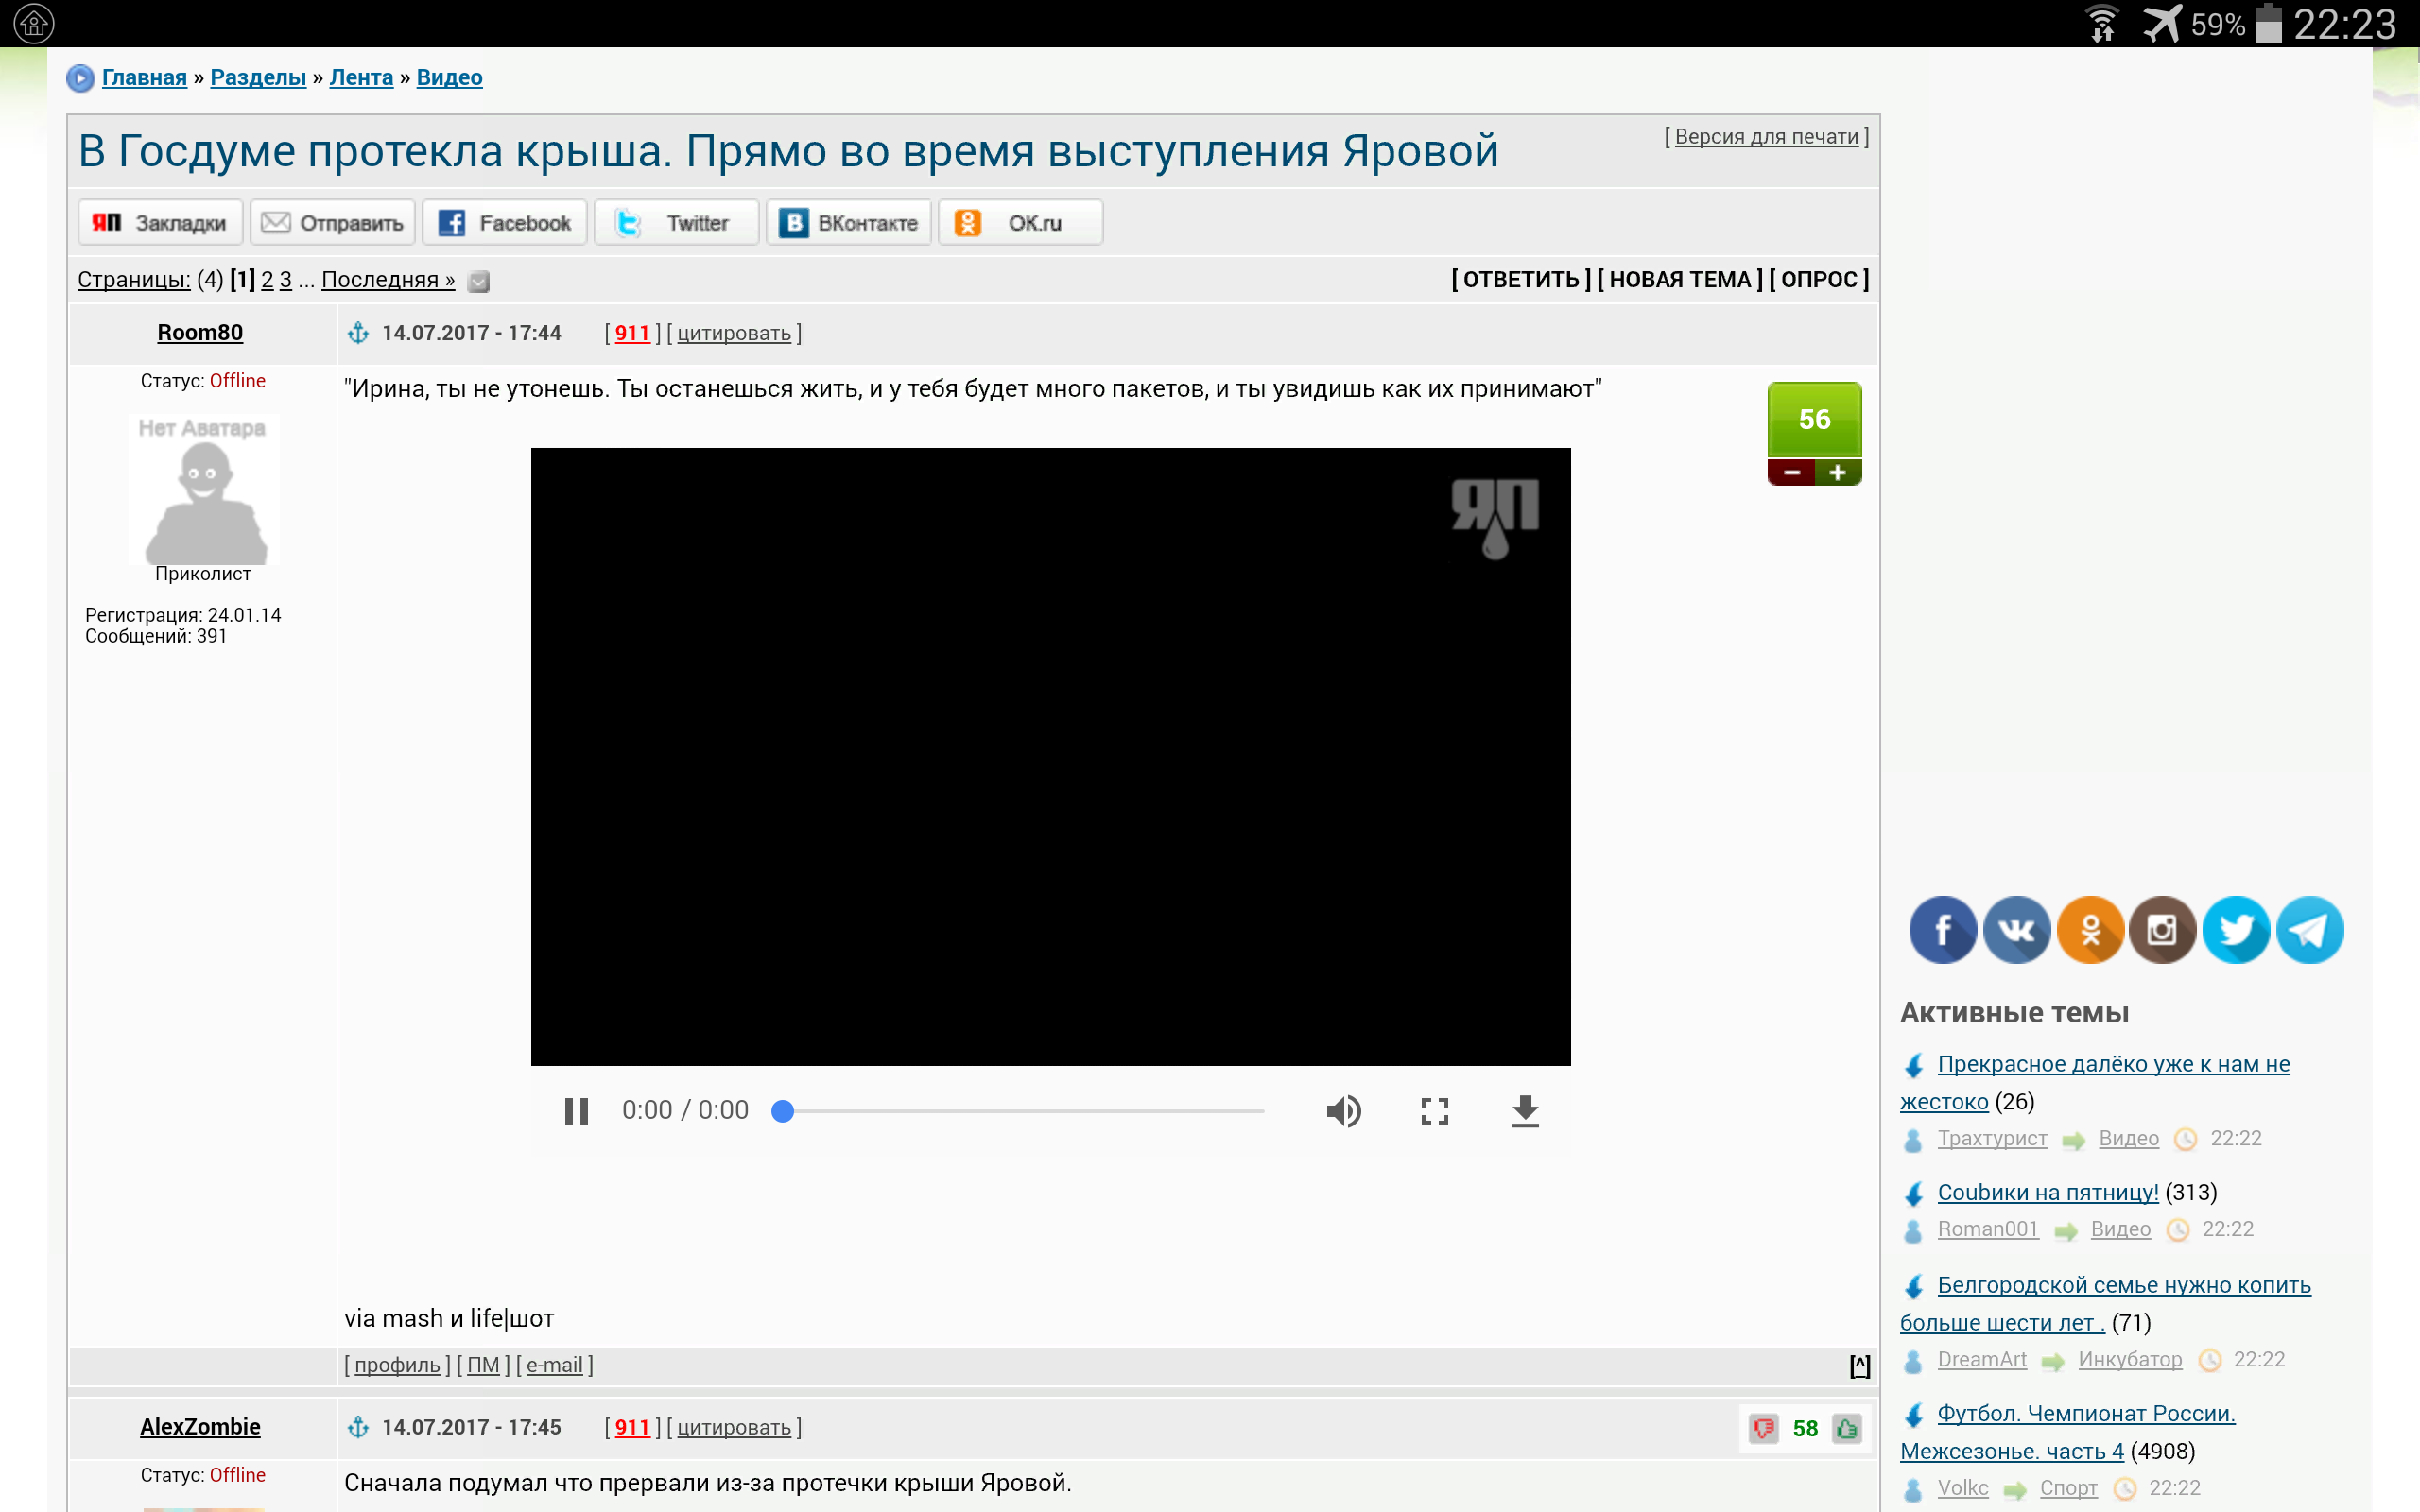
Task: Open topic Coubики на пятницу!
Action: [2048, 1192]
